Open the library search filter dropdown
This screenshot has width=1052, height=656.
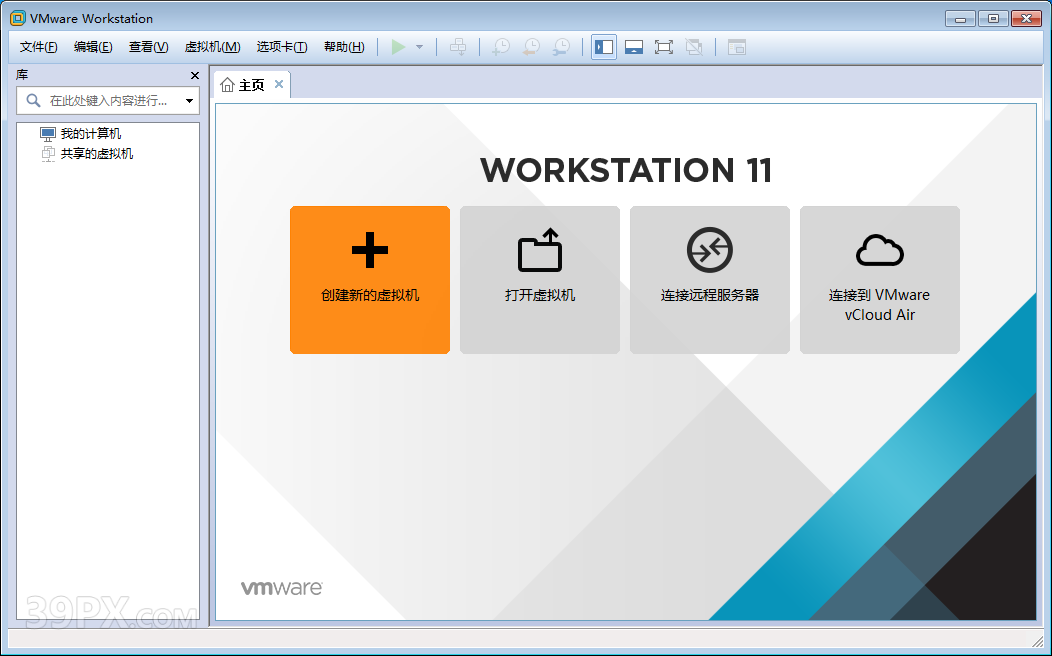point(190,101)
